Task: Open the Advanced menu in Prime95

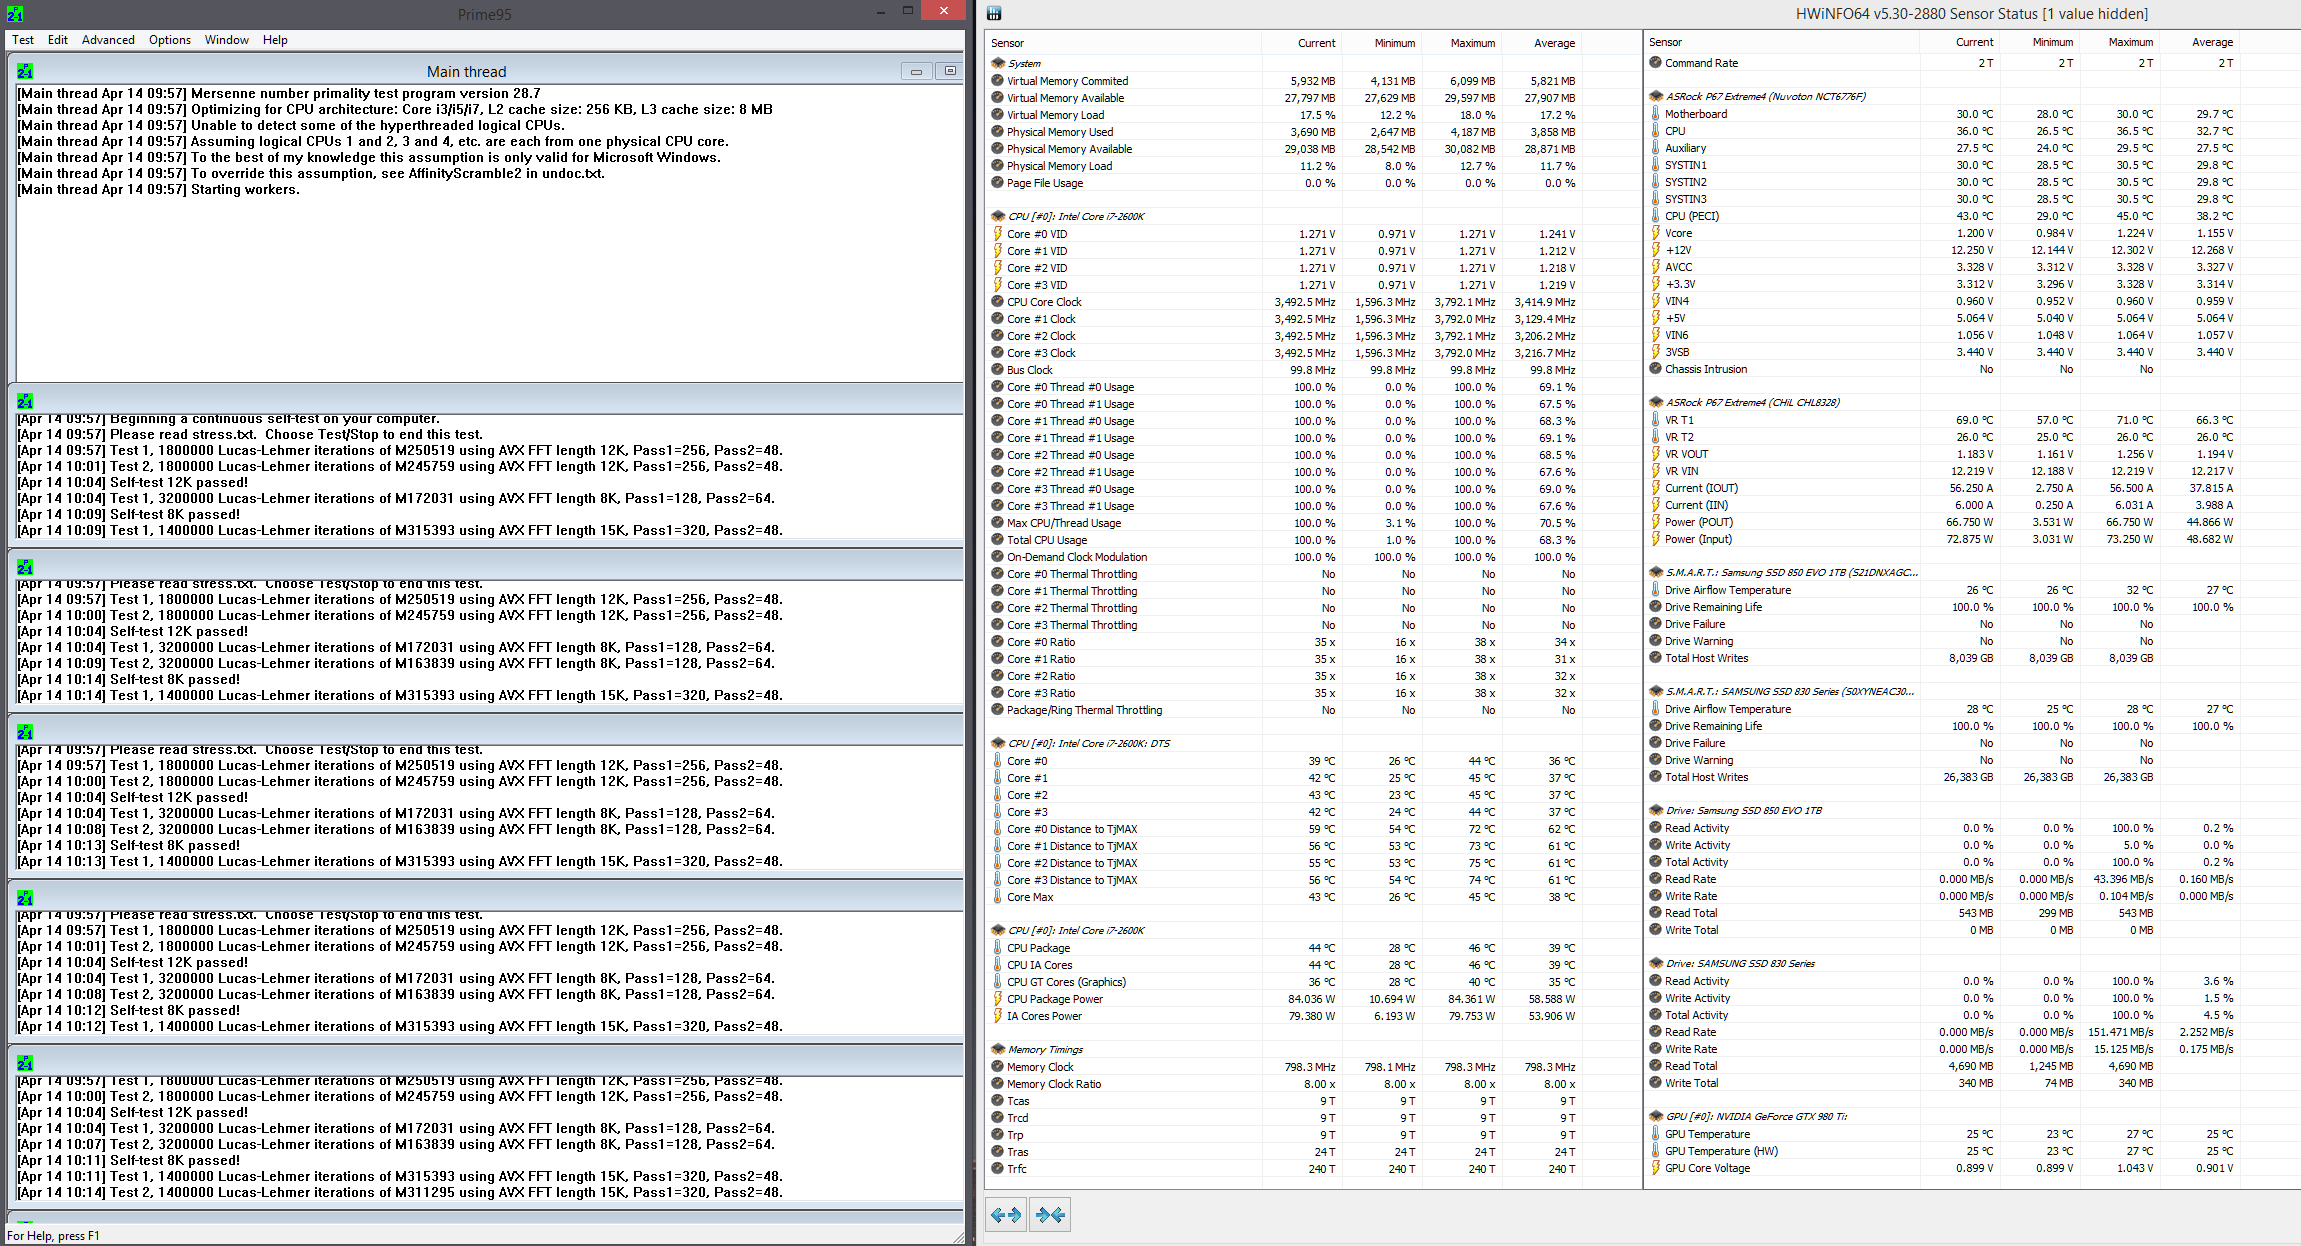Action: [x=108, y=40]
